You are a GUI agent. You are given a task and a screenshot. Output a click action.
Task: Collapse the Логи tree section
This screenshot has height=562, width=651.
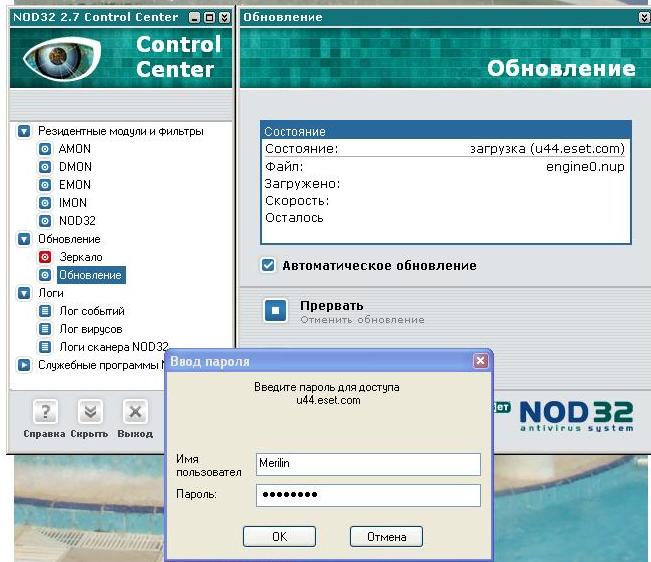[x=24, y=293]
